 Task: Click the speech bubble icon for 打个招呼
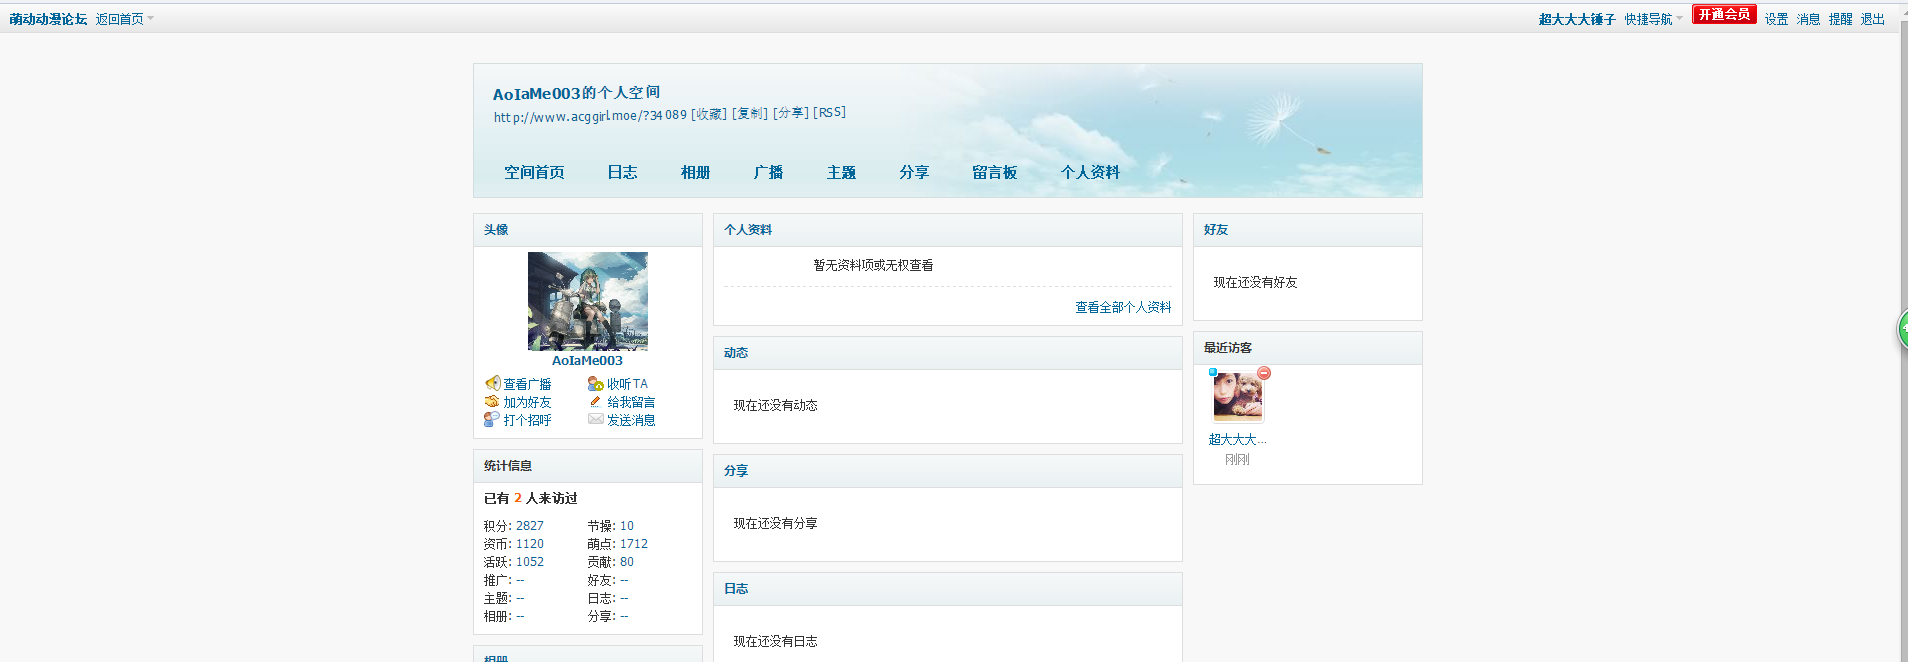(492, 419)
